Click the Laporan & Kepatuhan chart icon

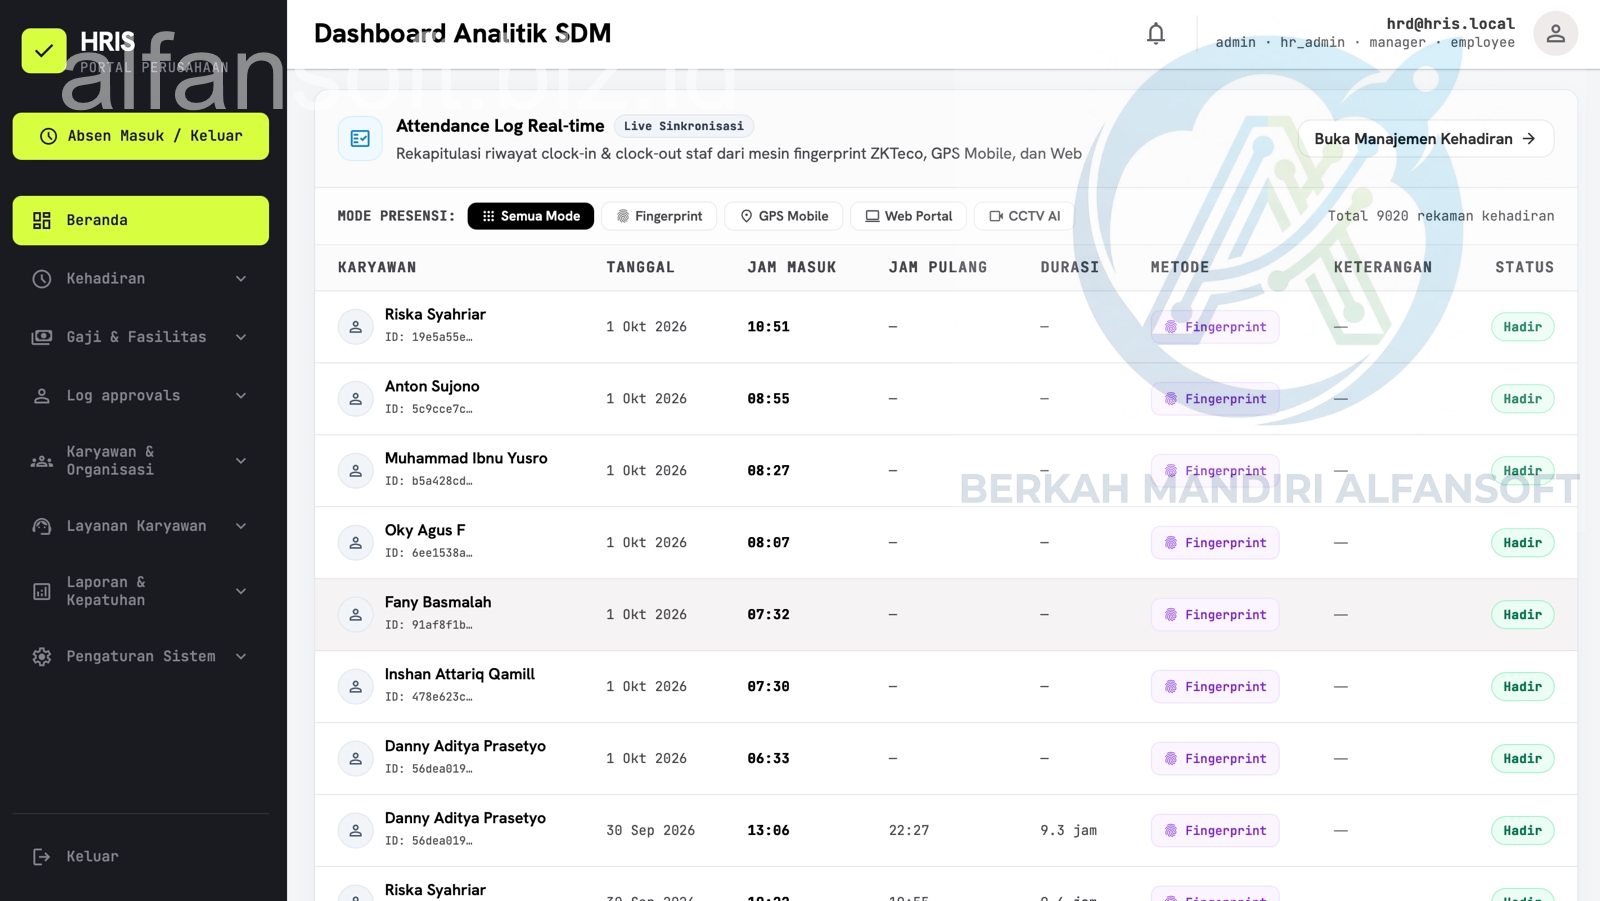(x=42, y=592)
